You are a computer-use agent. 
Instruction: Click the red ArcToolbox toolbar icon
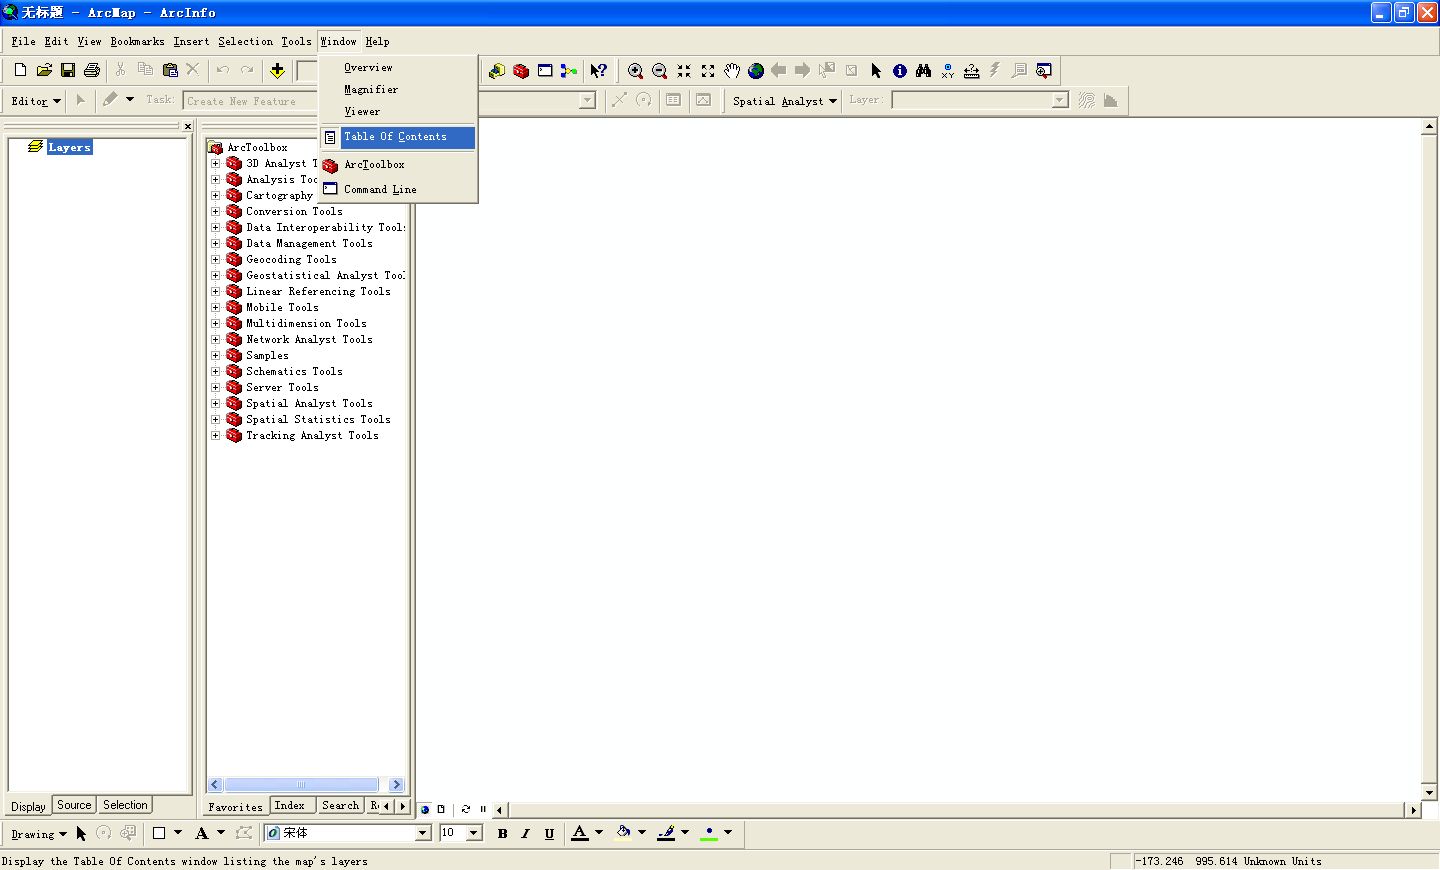(521, 70)
